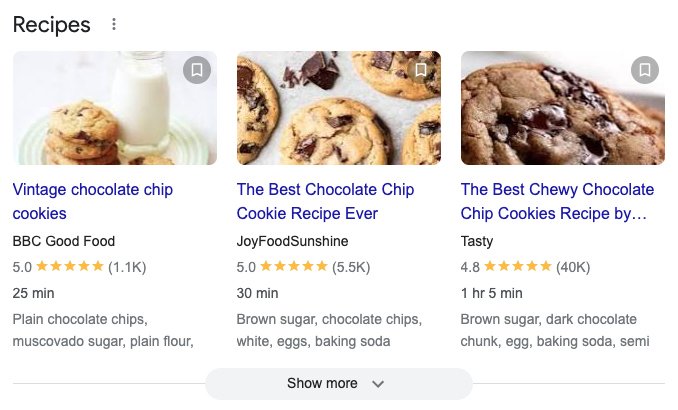
Task: Click the BBC Good Food star rating
Action: (70, 267)
